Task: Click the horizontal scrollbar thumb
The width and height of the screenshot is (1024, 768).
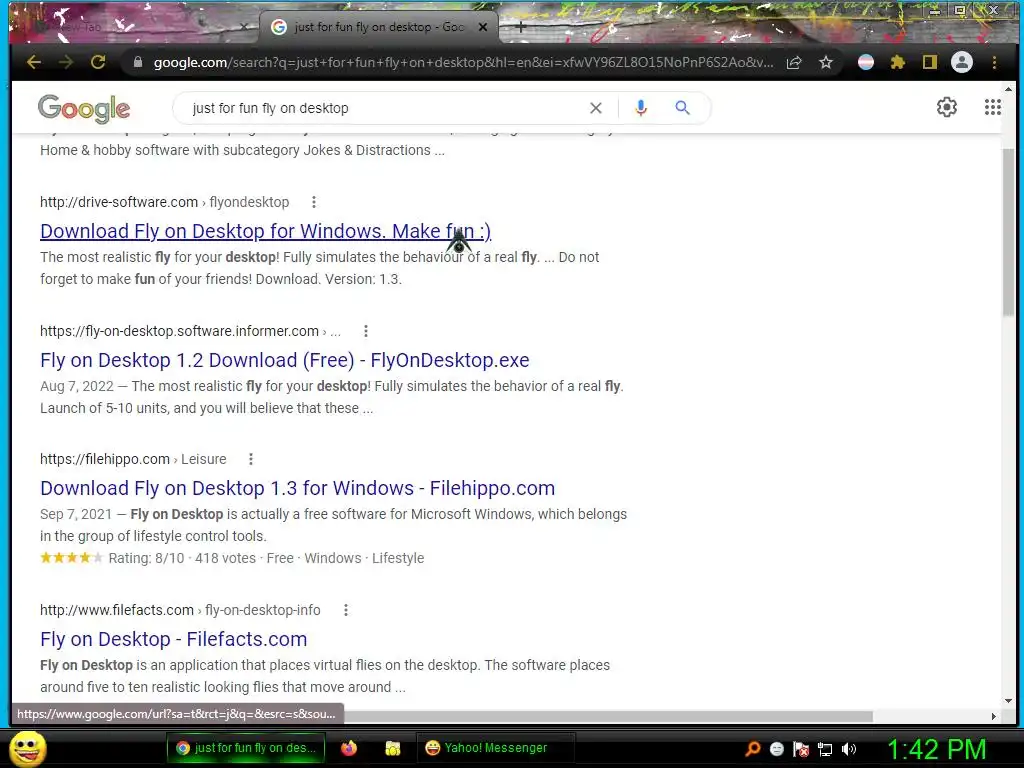Action: (607, 716)
